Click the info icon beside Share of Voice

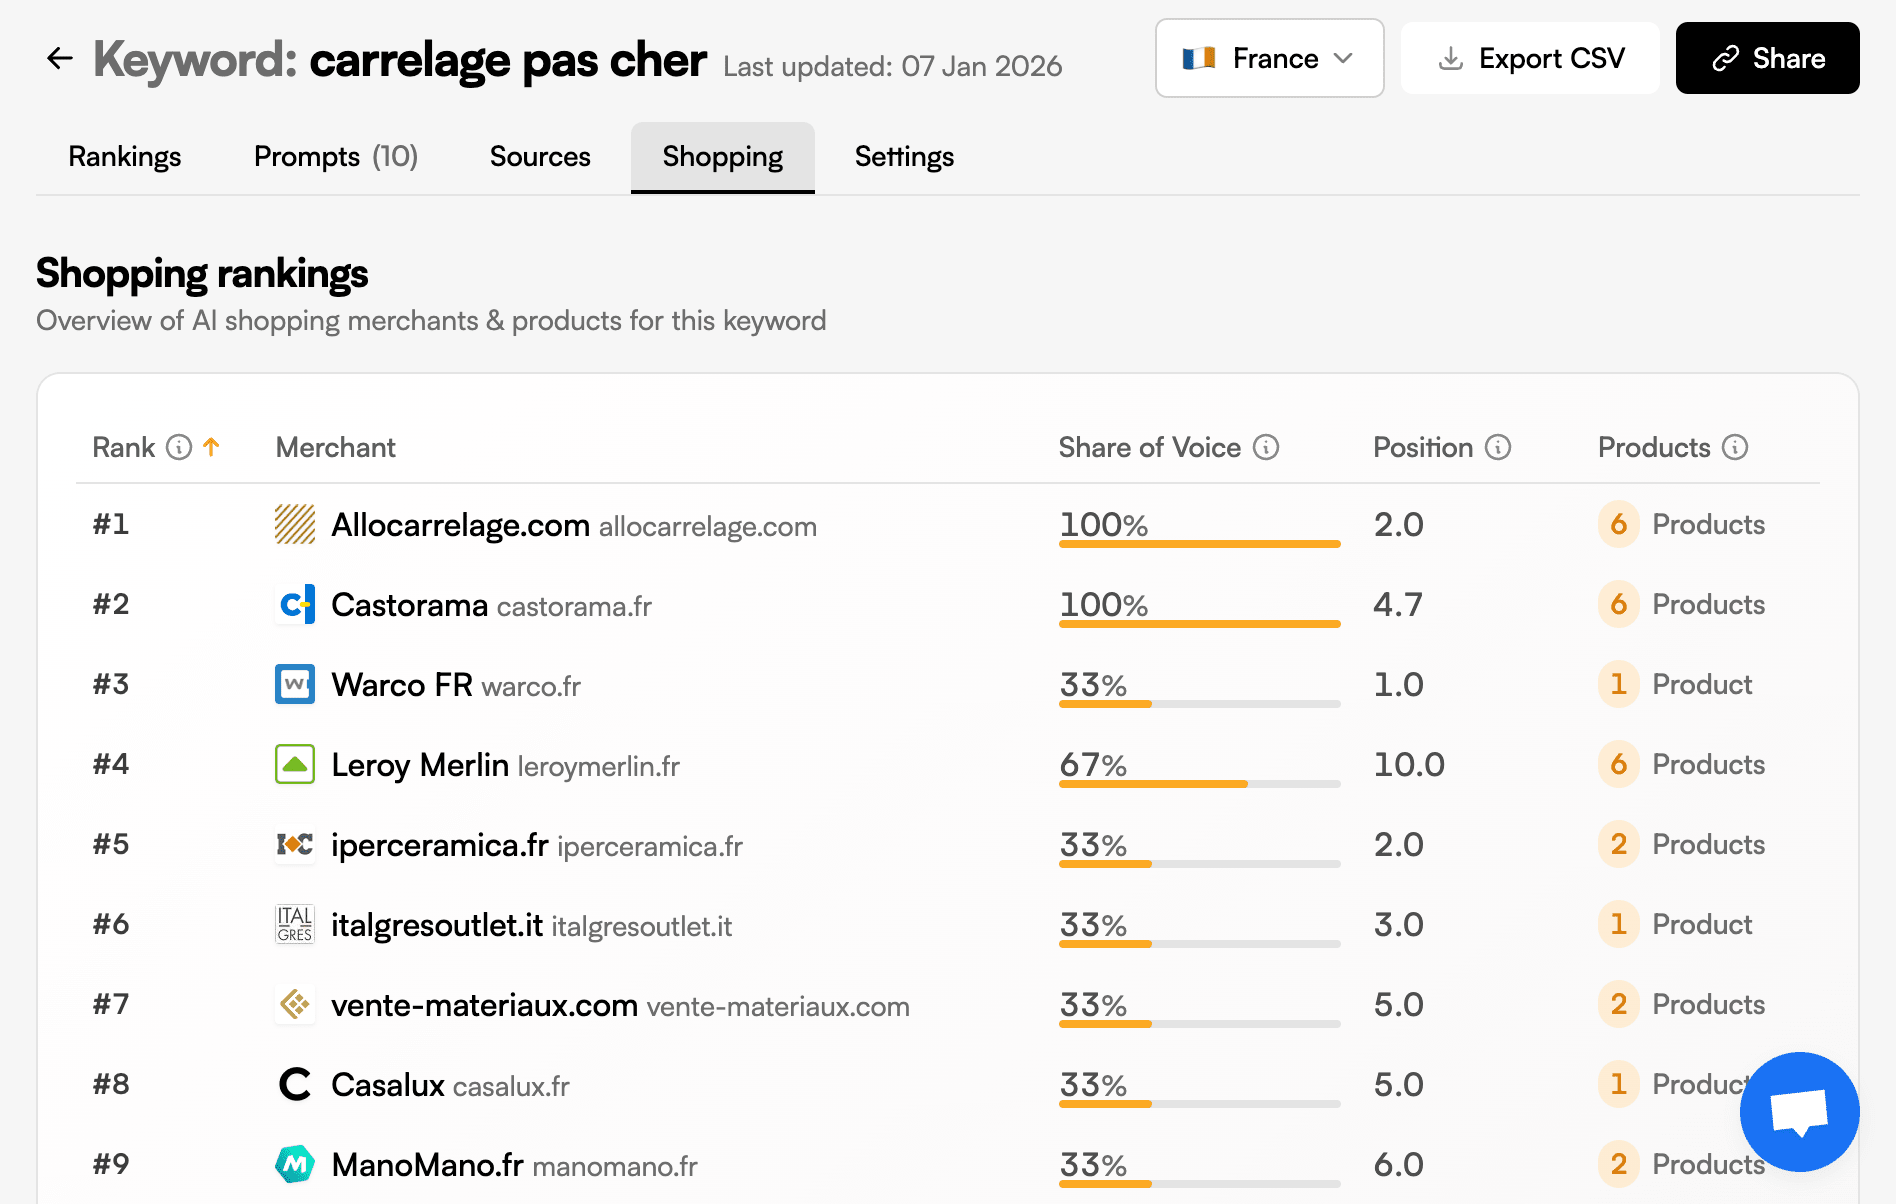[1267, 448]
